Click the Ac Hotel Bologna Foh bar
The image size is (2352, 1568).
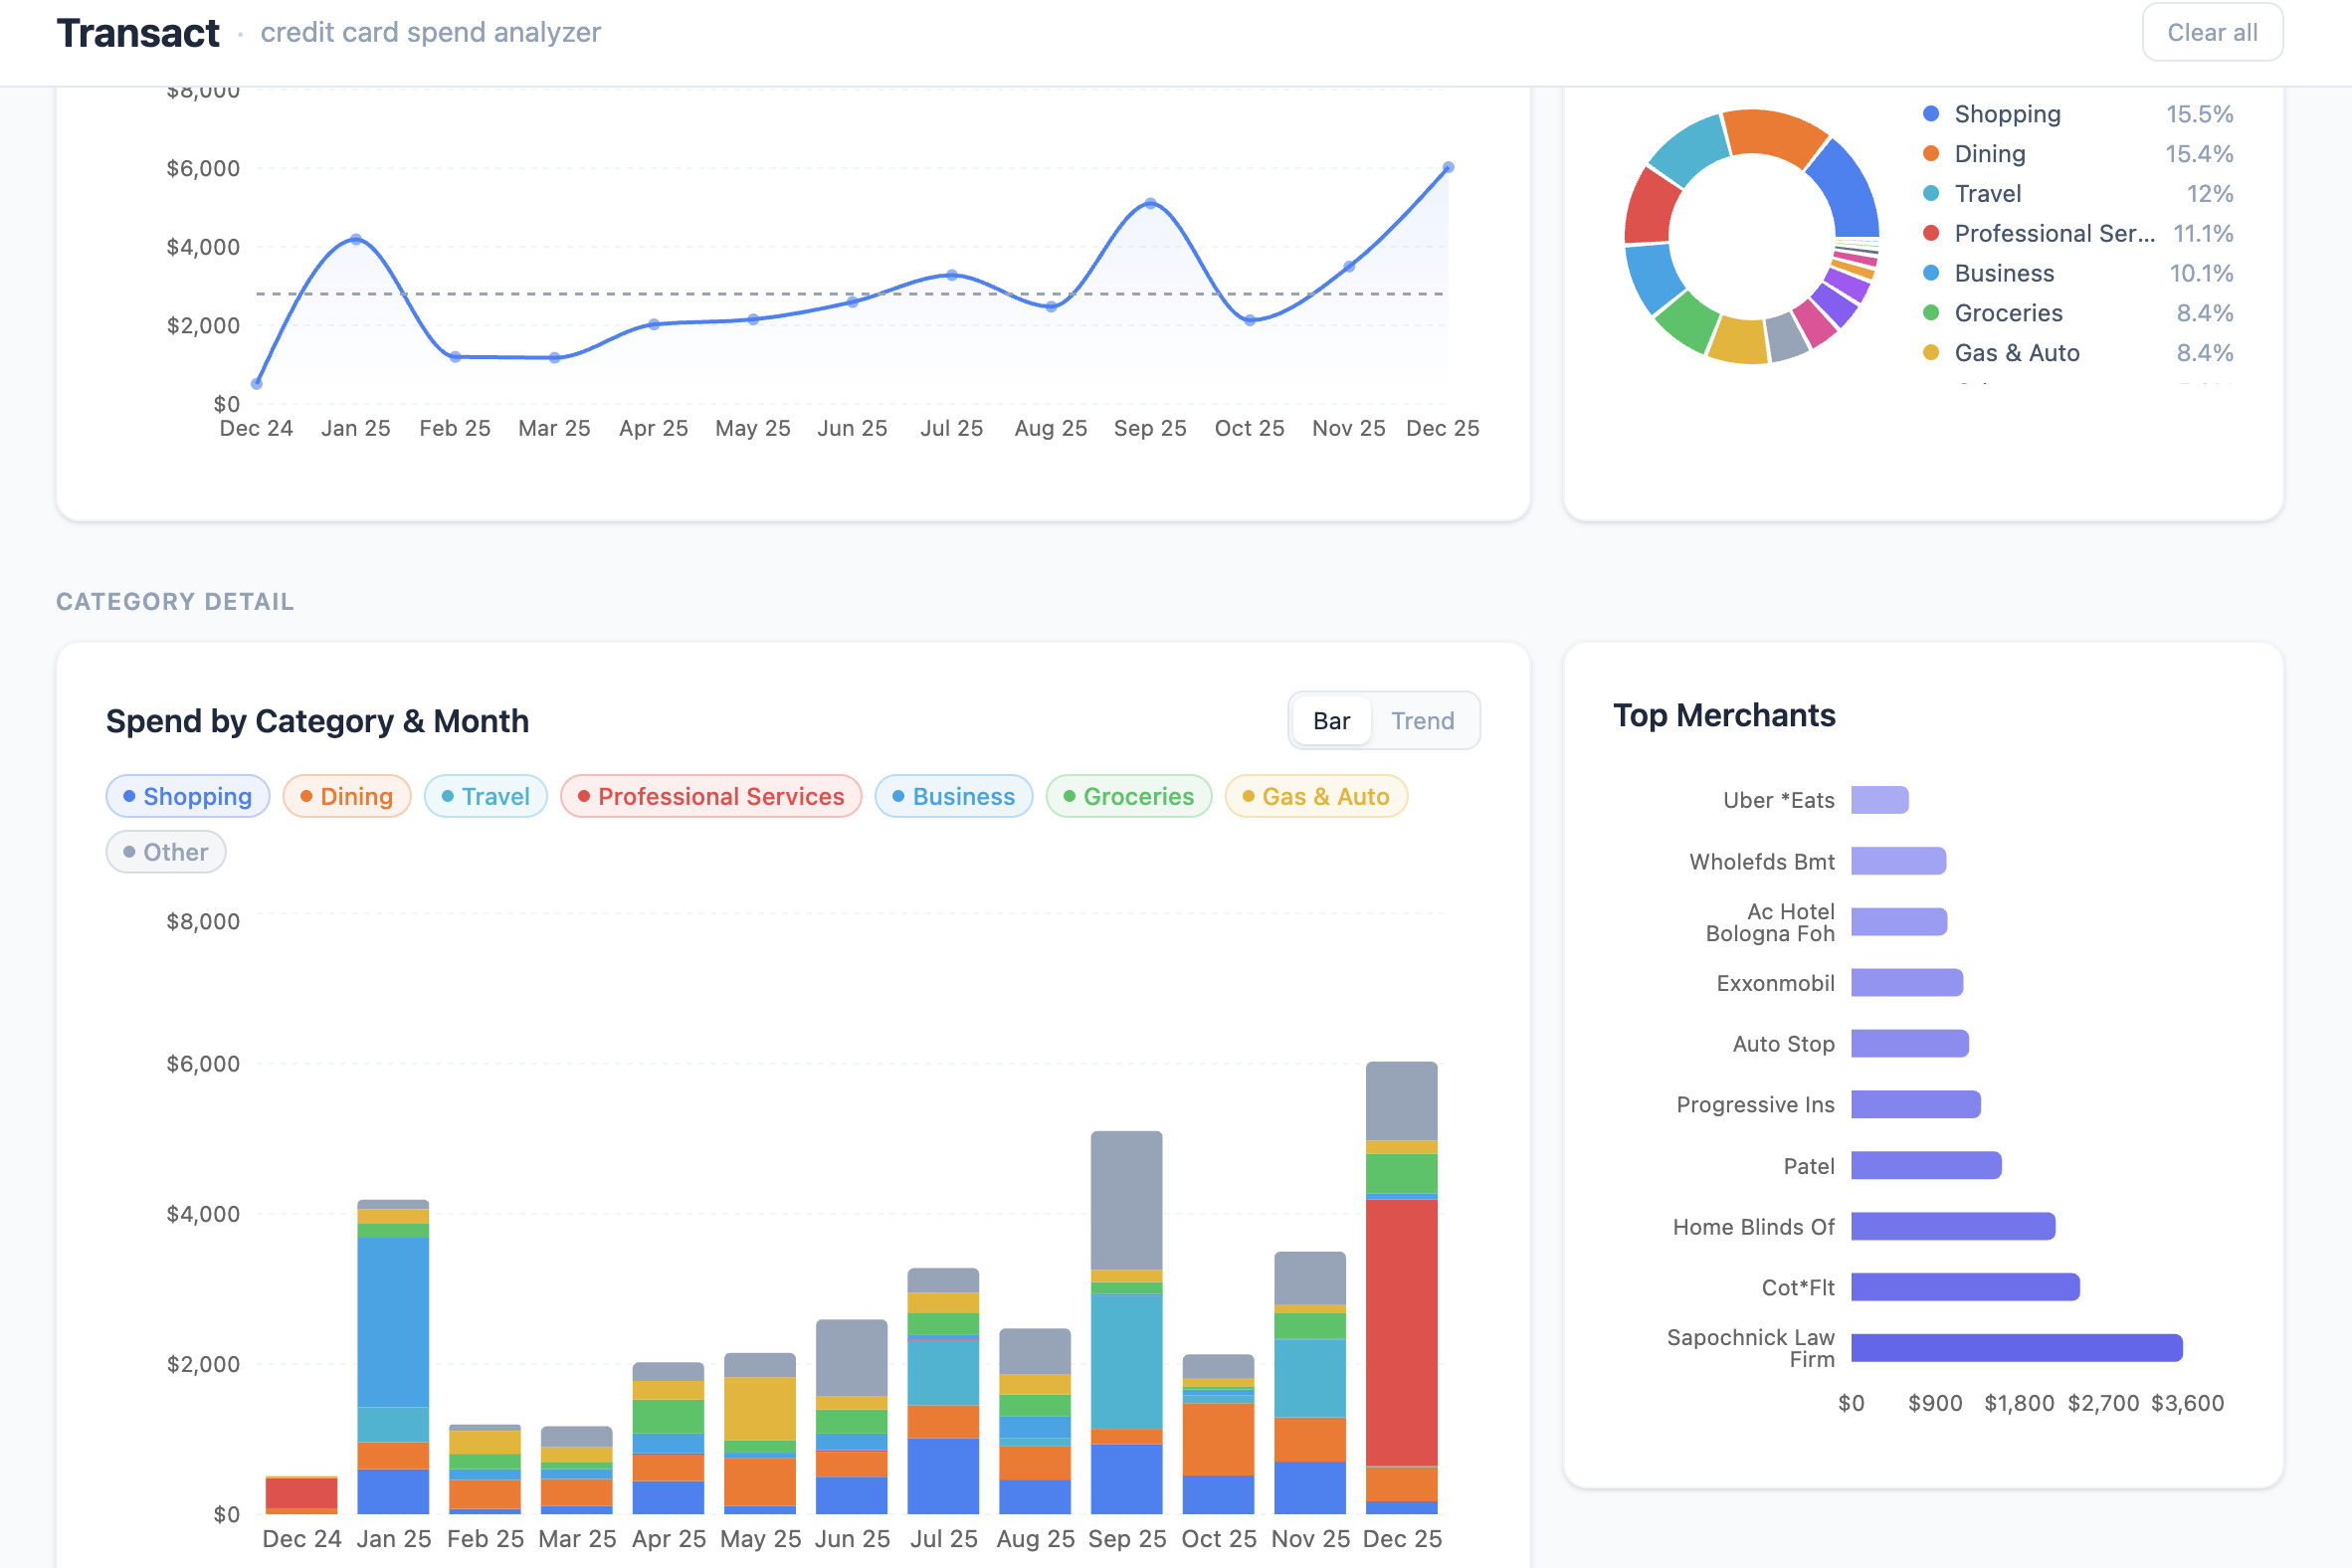click(1899, 921)
